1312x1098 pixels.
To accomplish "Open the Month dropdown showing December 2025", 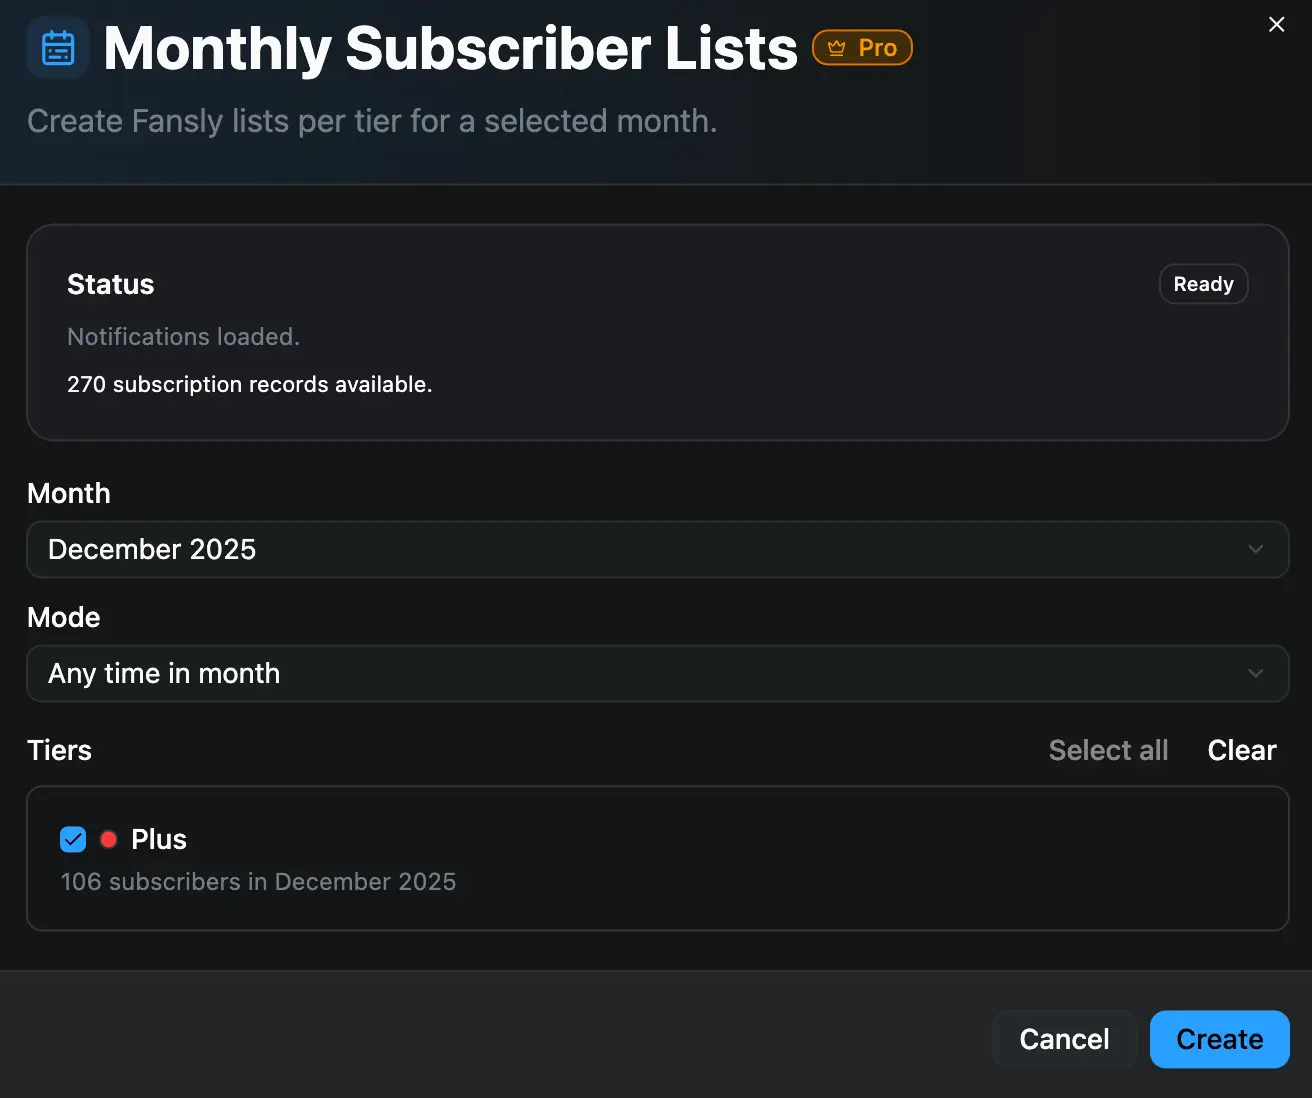I will click(658, 549).
